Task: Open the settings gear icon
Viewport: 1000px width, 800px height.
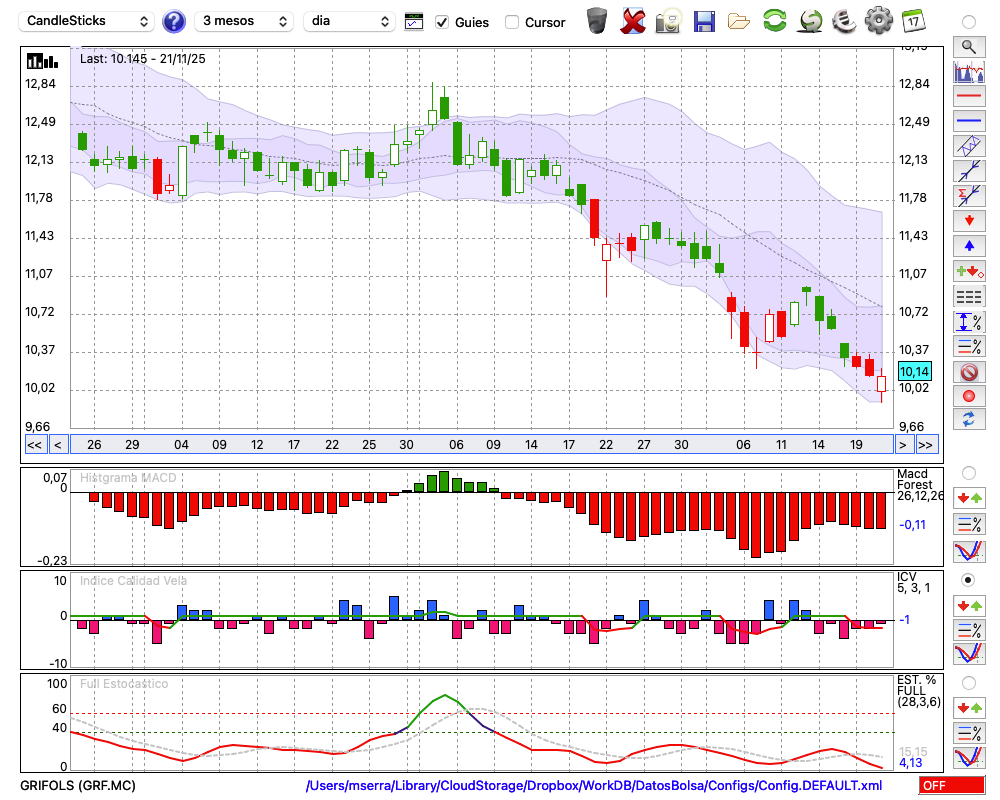Action: 878,21
